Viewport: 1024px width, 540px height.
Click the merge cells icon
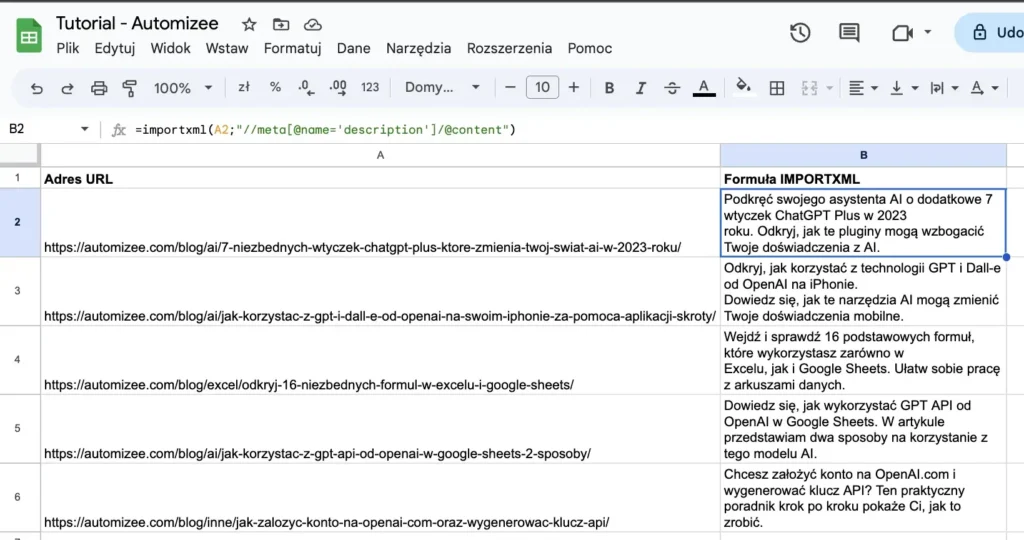809,88
